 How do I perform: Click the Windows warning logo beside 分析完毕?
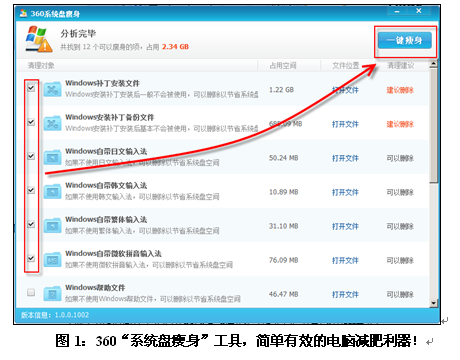point(39,39)
